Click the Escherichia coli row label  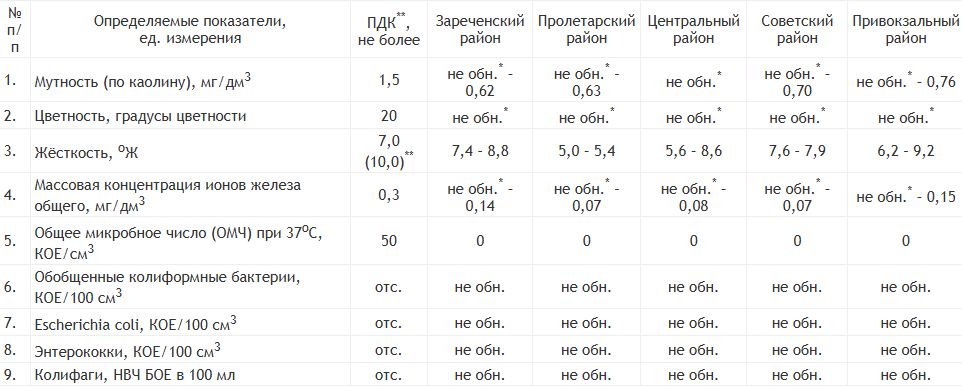click(136, 323)
